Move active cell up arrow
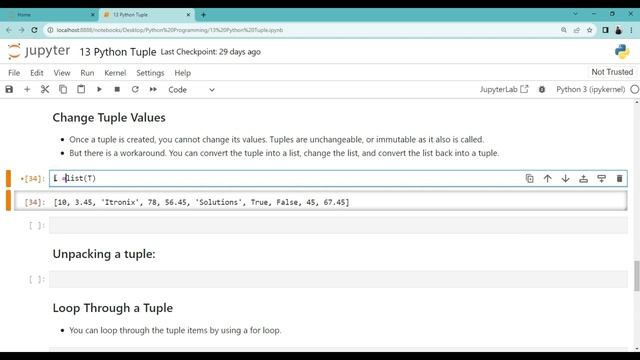 pos(547,178)
